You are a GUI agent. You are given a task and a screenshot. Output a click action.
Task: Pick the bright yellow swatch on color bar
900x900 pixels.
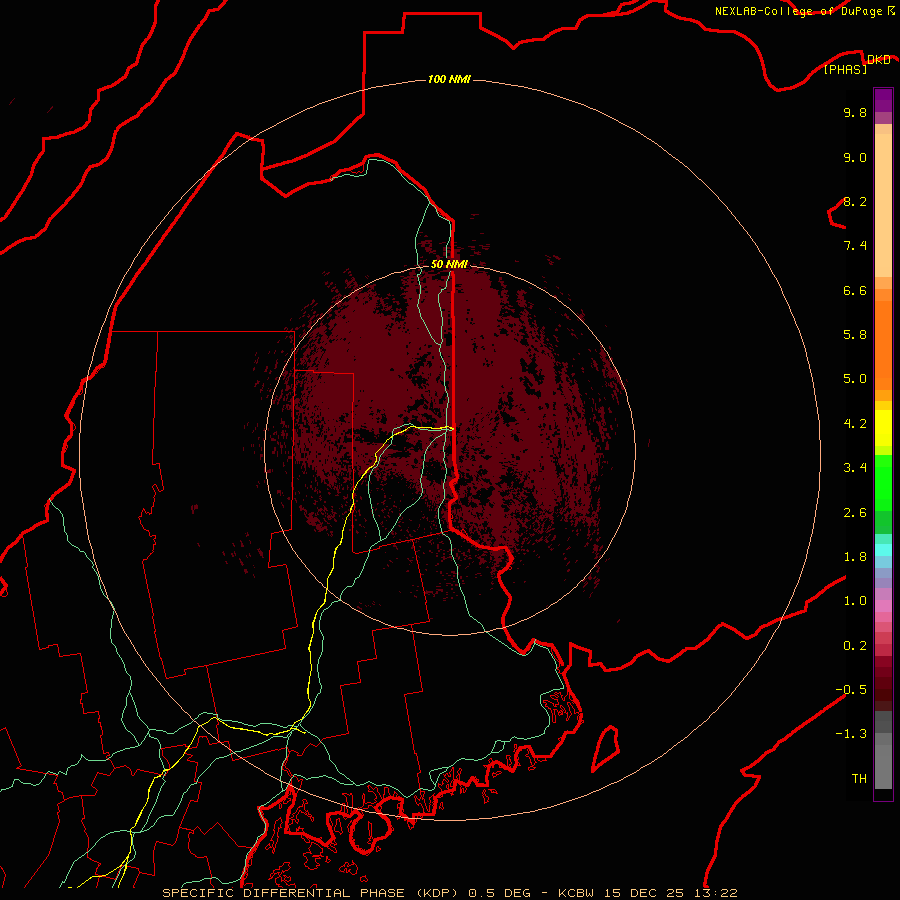tap(883, 428)
